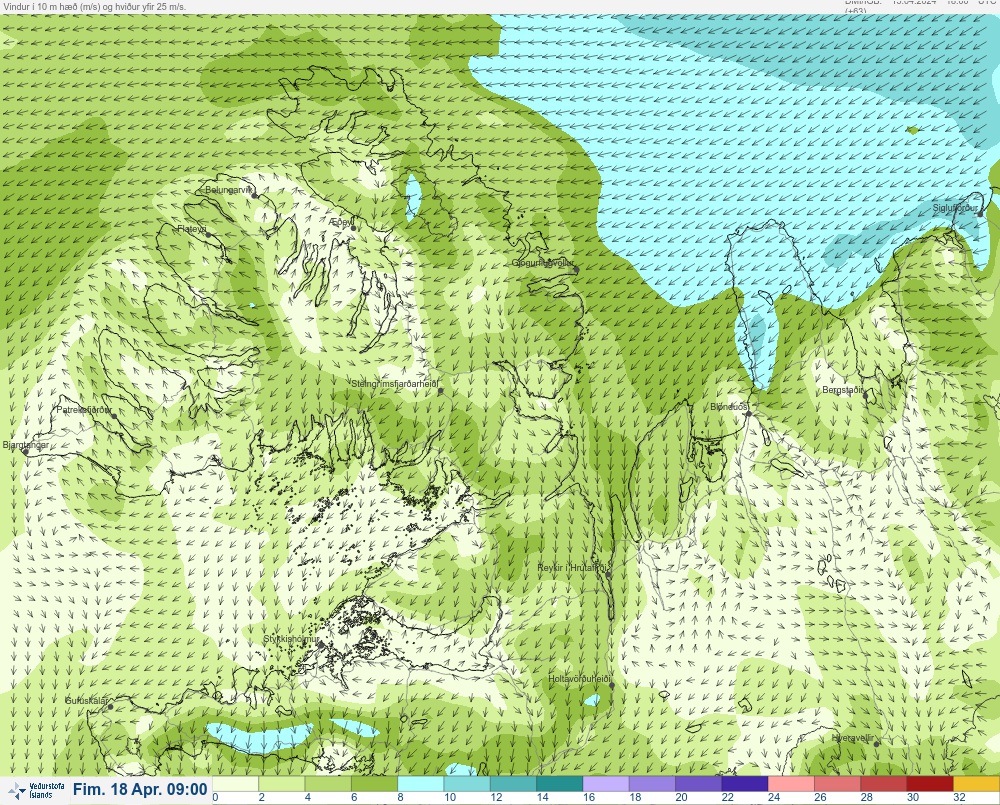
Task: Select the Æðey station label
Action: point(341,222)
